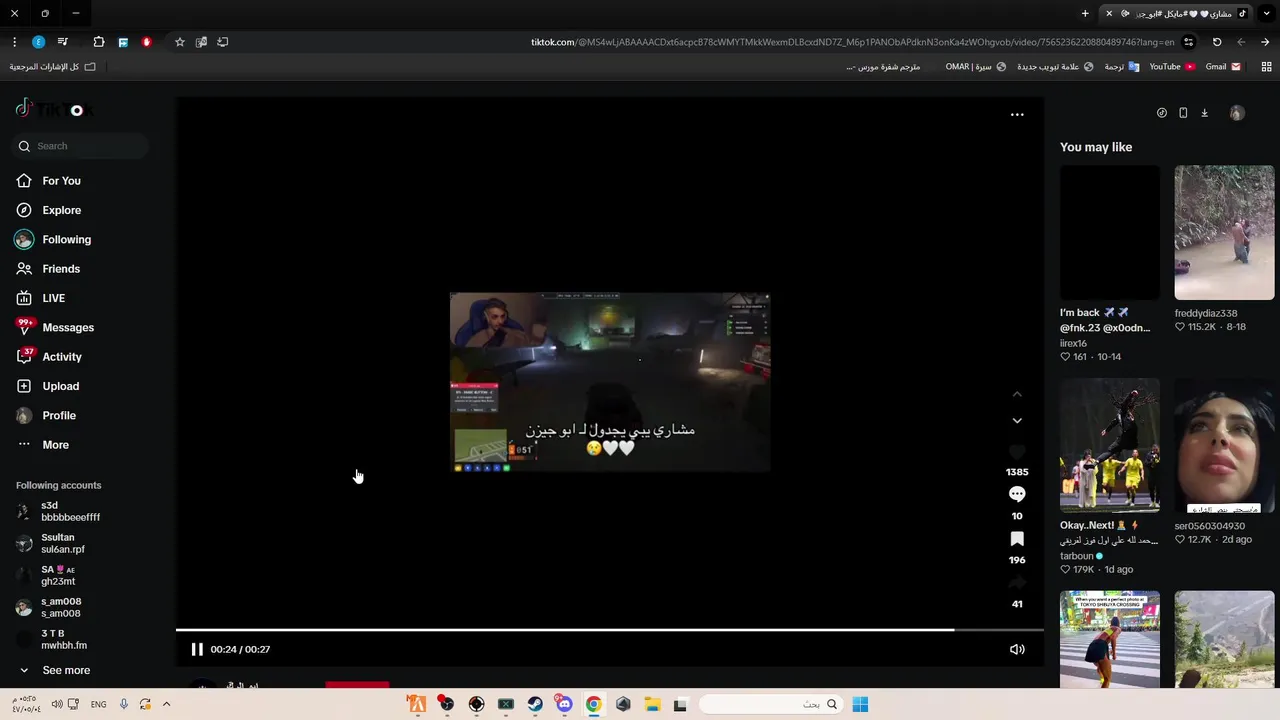1280x720 pixels.
Task: Switch the ENG input language indicator
Action: tap(98, 705)
